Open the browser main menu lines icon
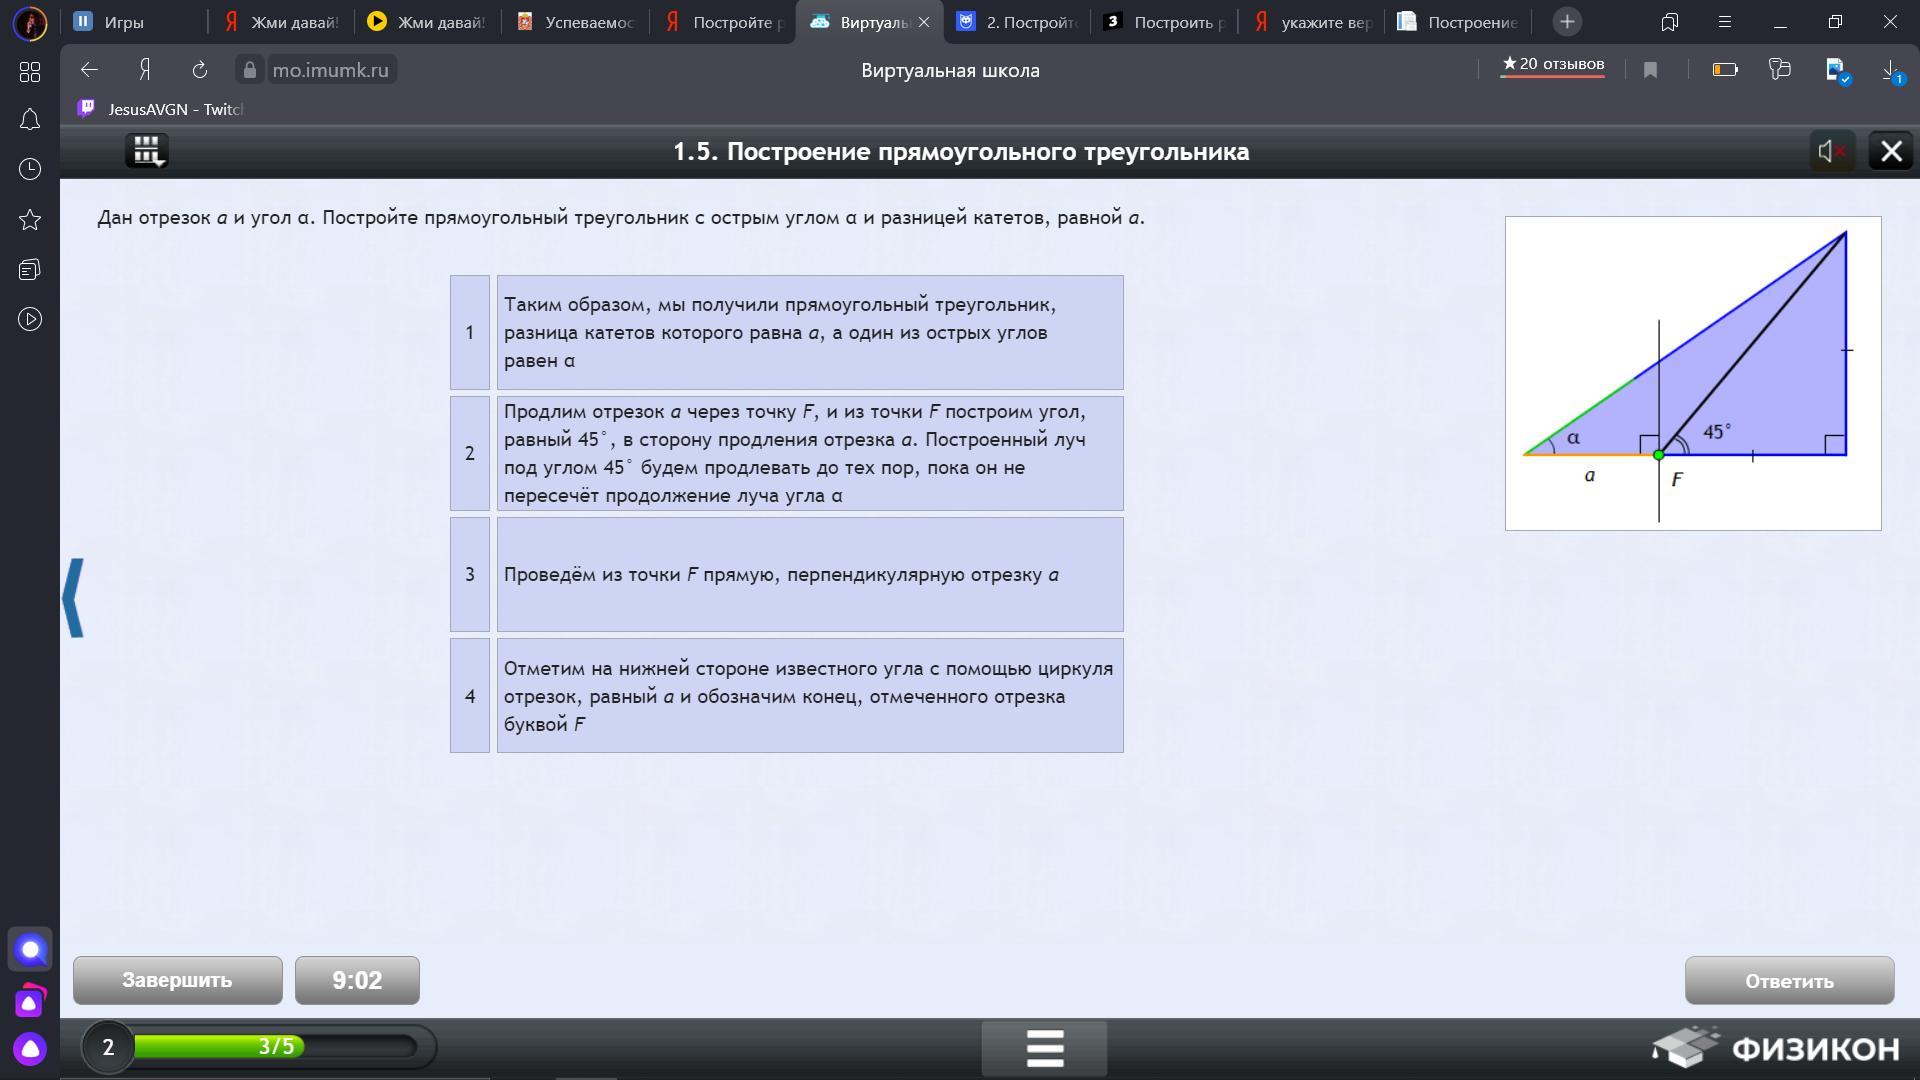 [x=1726, y=21]
